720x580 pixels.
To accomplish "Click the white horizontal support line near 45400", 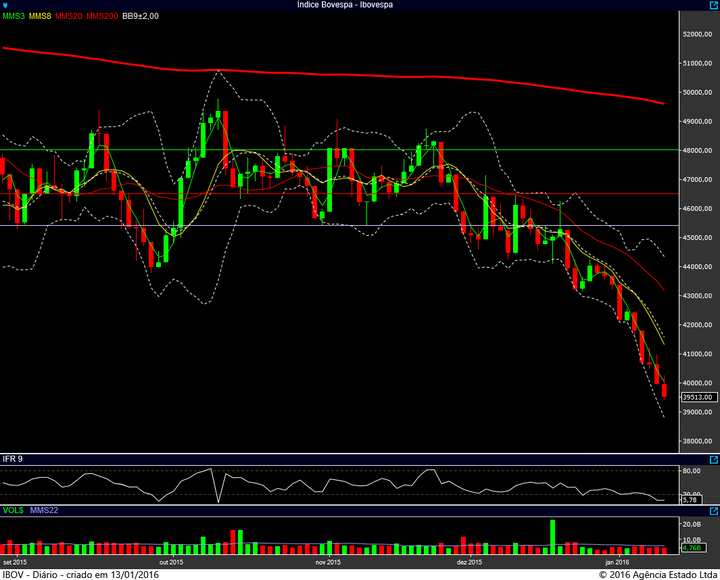I will (340, 225).
